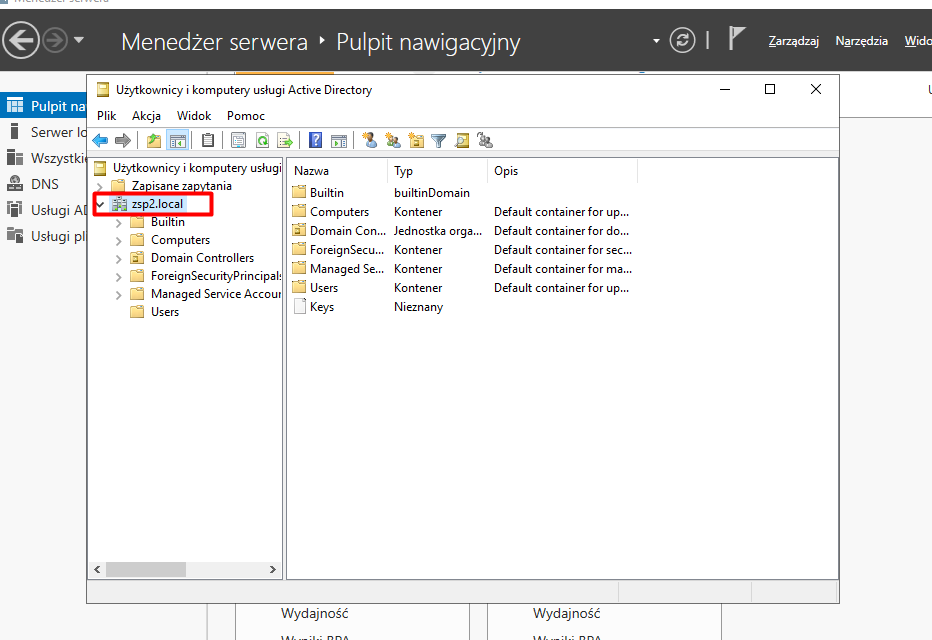The height and width of the screenshot is (640, 932).
Task: Click the Refresh icon in ADUC toolbar
Action: pos(262,141)
